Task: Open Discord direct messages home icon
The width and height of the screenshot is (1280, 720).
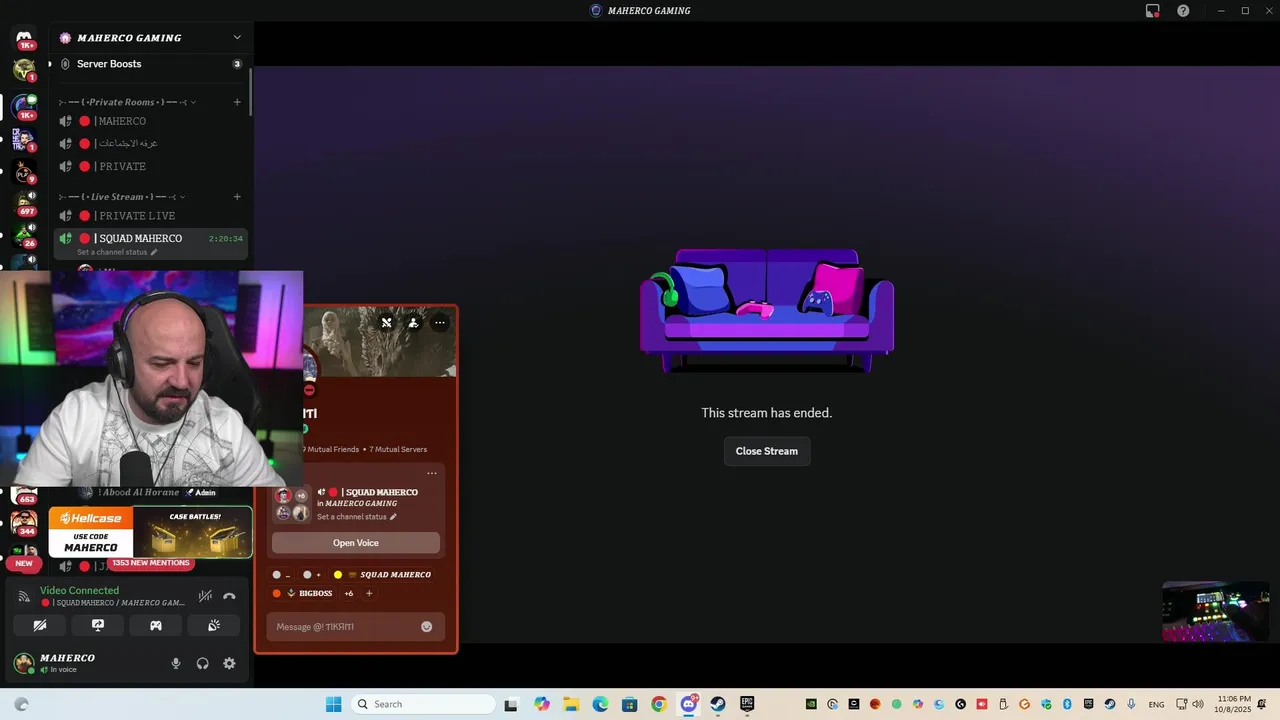Action: (24, 38)
